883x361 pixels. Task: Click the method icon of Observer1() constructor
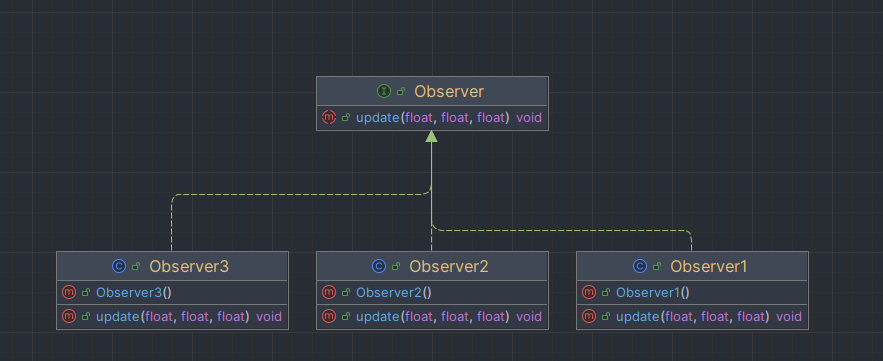(x=589, y=292)
